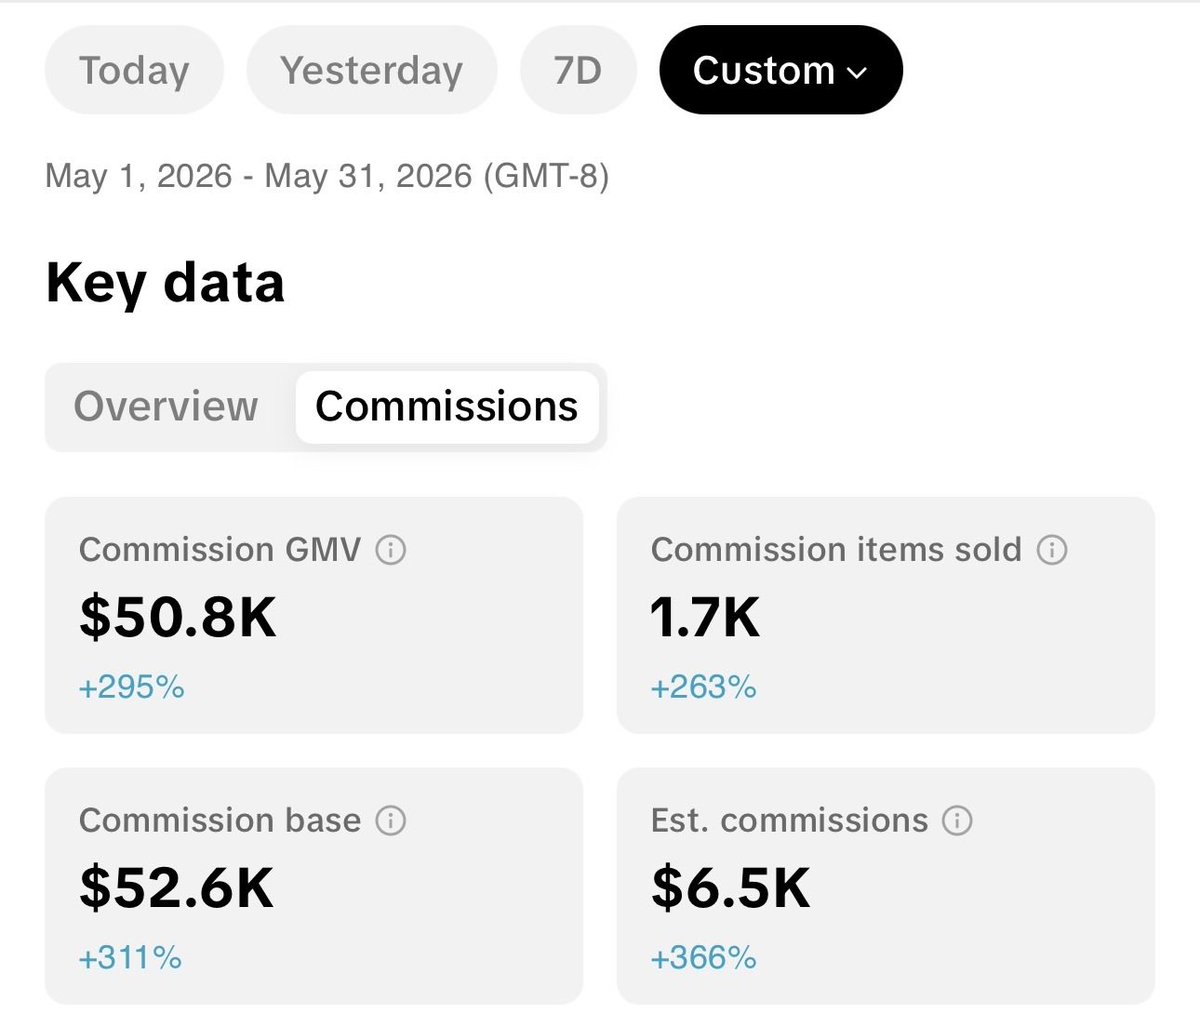
Task: Open the Commission items sold card
Action: 886,615
